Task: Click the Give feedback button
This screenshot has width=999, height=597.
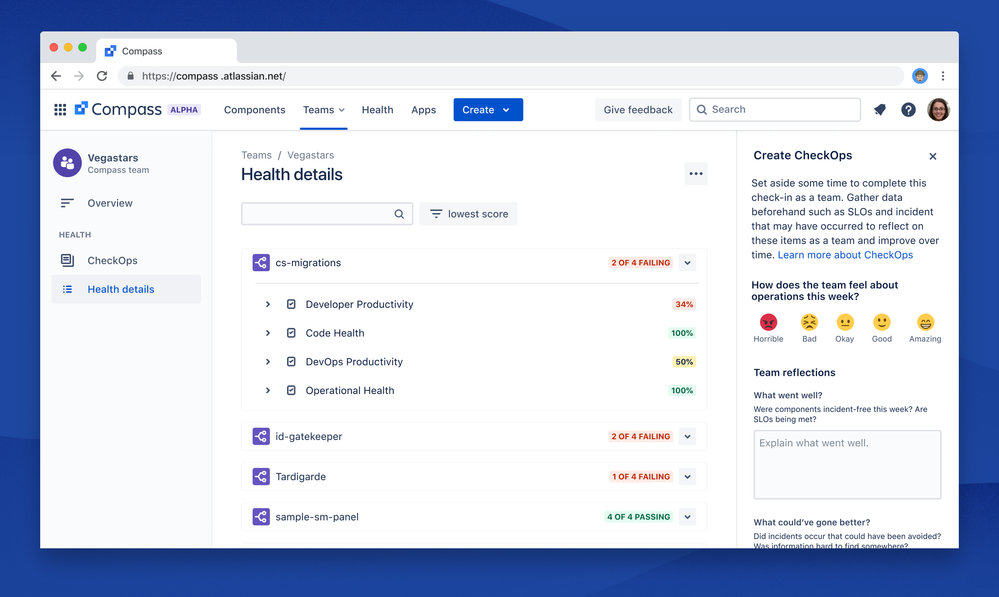Action: [638, 110]
